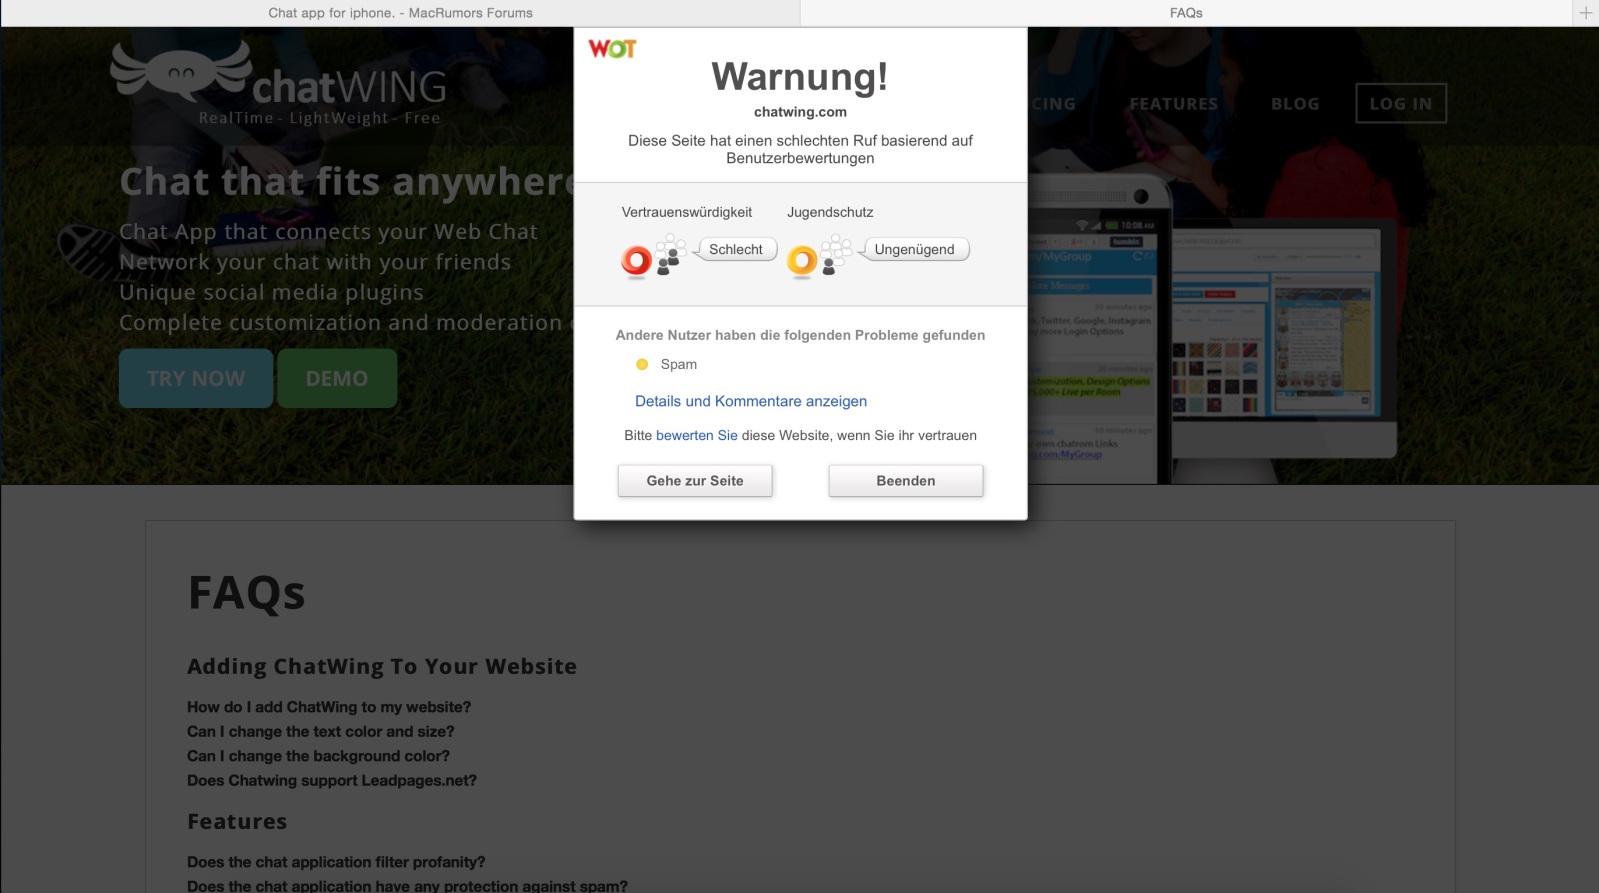Click the DEMO button

pyautogui.click(x=337, y=378)
